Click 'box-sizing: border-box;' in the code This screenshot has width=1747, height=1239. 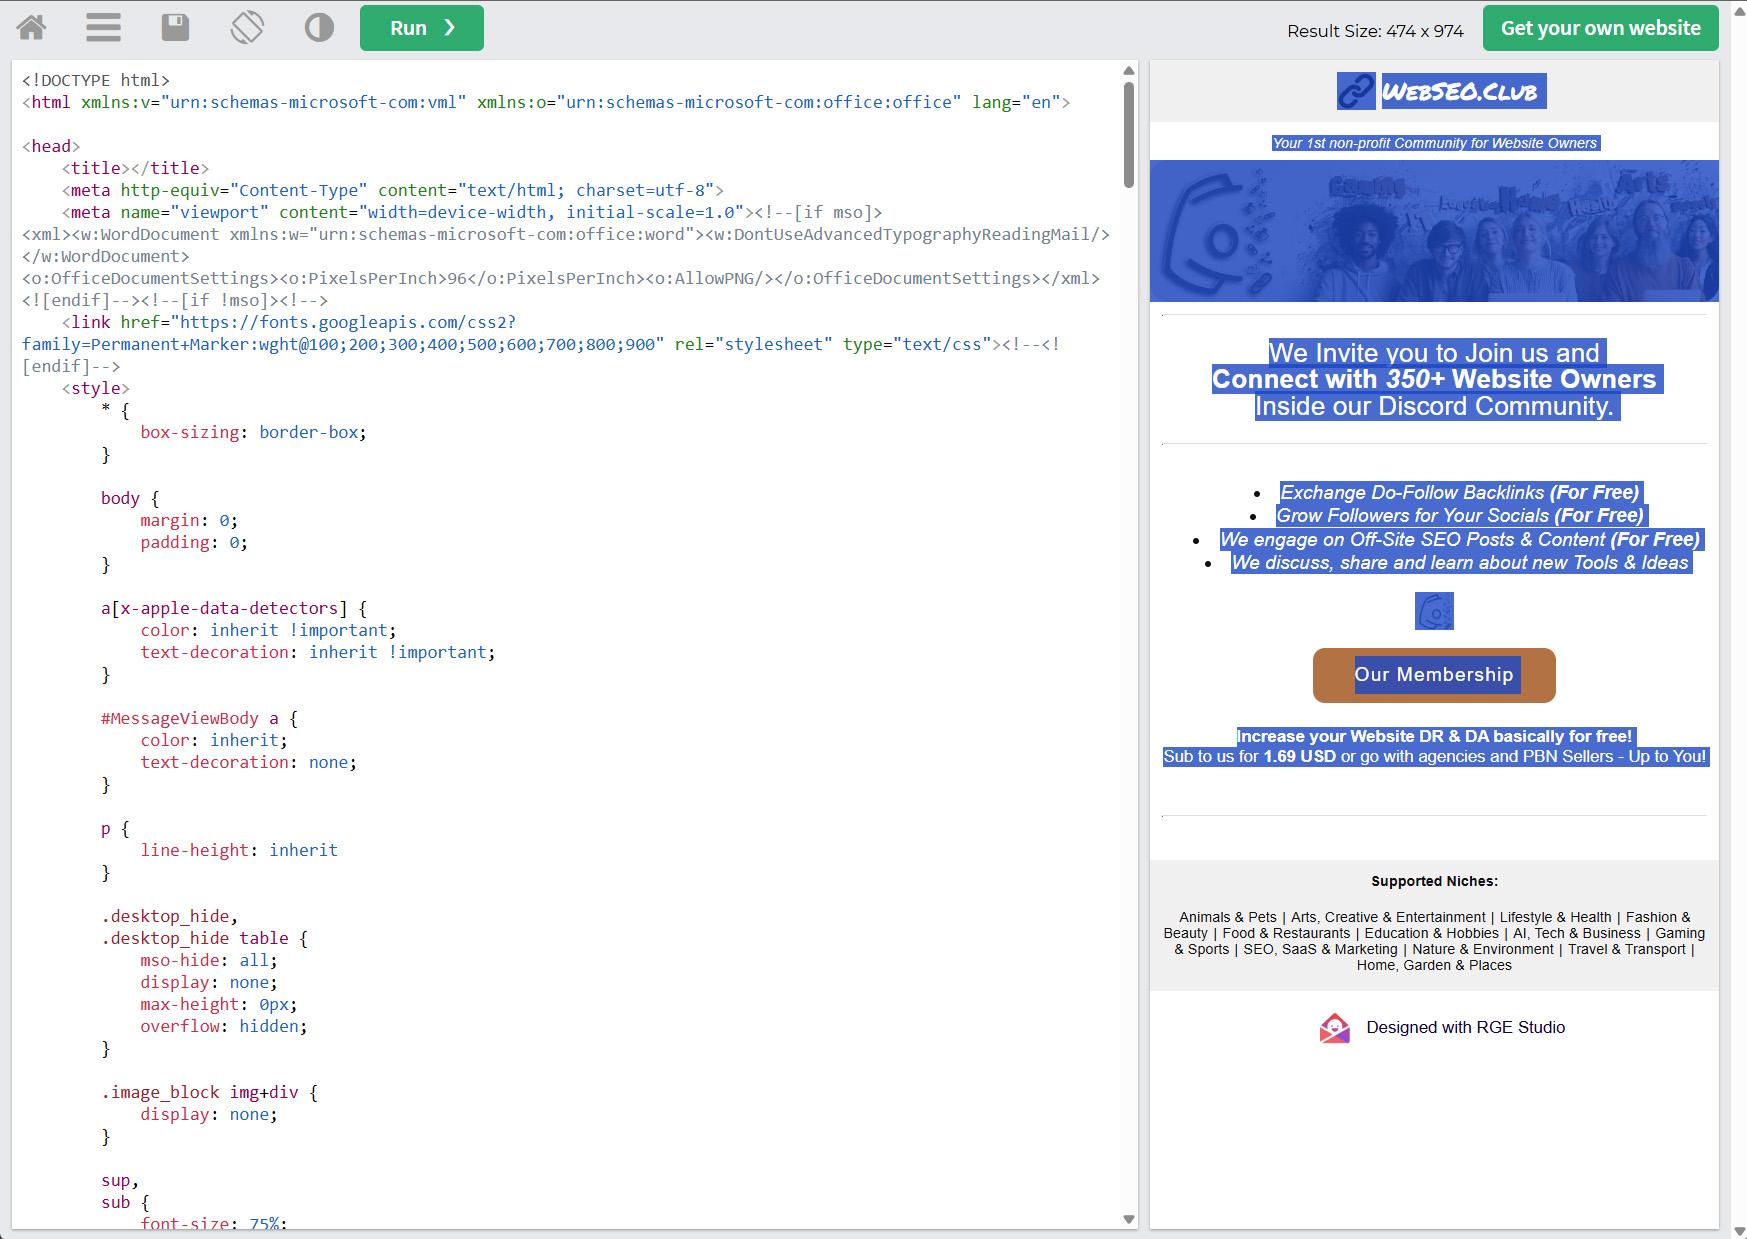click(253, 432)
